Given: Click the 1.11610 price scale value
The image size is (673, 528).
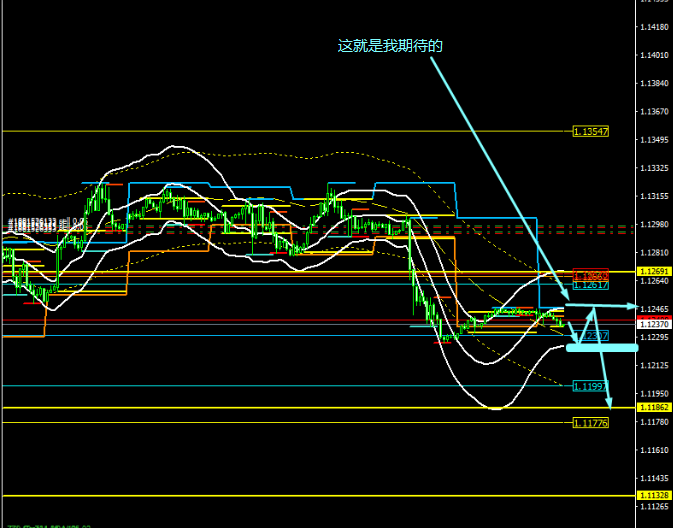Looking at the screenshot, I should 654,451.
